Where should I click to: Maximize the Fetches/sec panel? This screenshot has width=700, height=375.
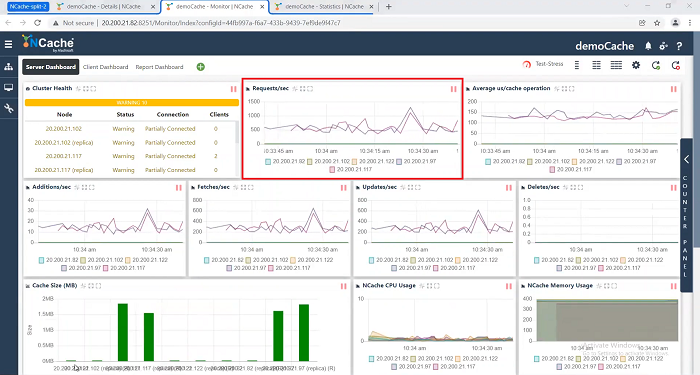coord(251,187)
